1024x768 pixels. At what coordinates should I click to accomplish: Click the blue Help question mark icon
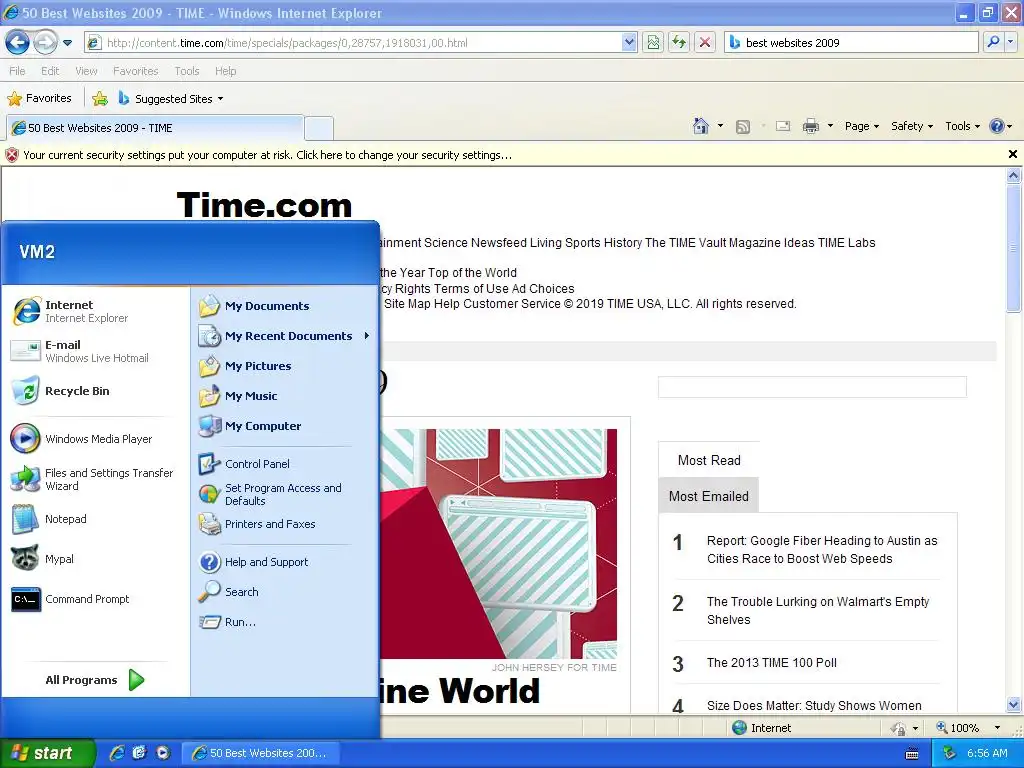click(x=997, y=126)
